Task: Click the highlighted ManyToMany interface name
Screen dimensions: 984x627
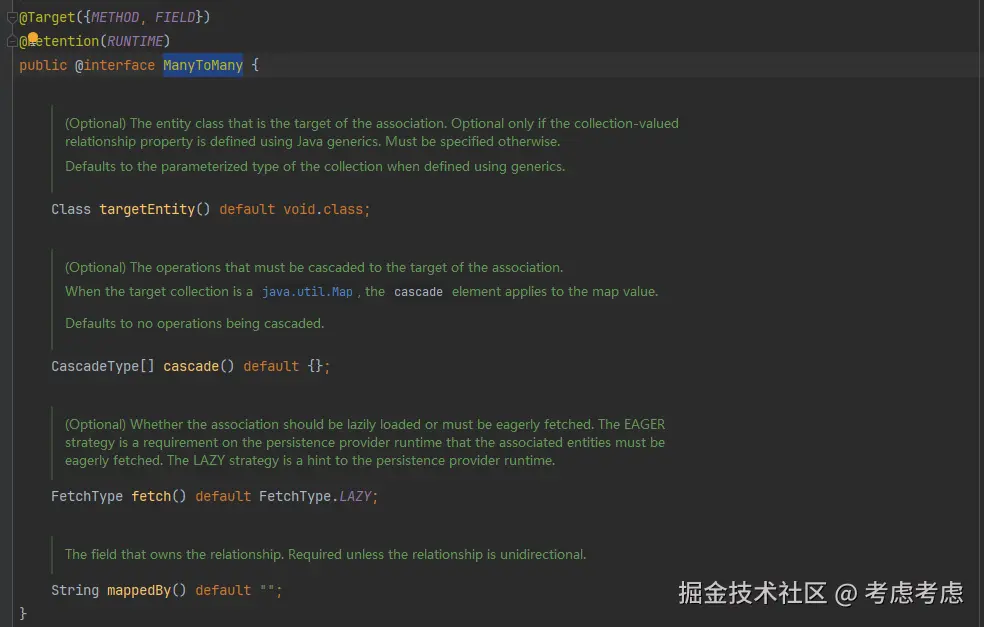Action: 203,65
